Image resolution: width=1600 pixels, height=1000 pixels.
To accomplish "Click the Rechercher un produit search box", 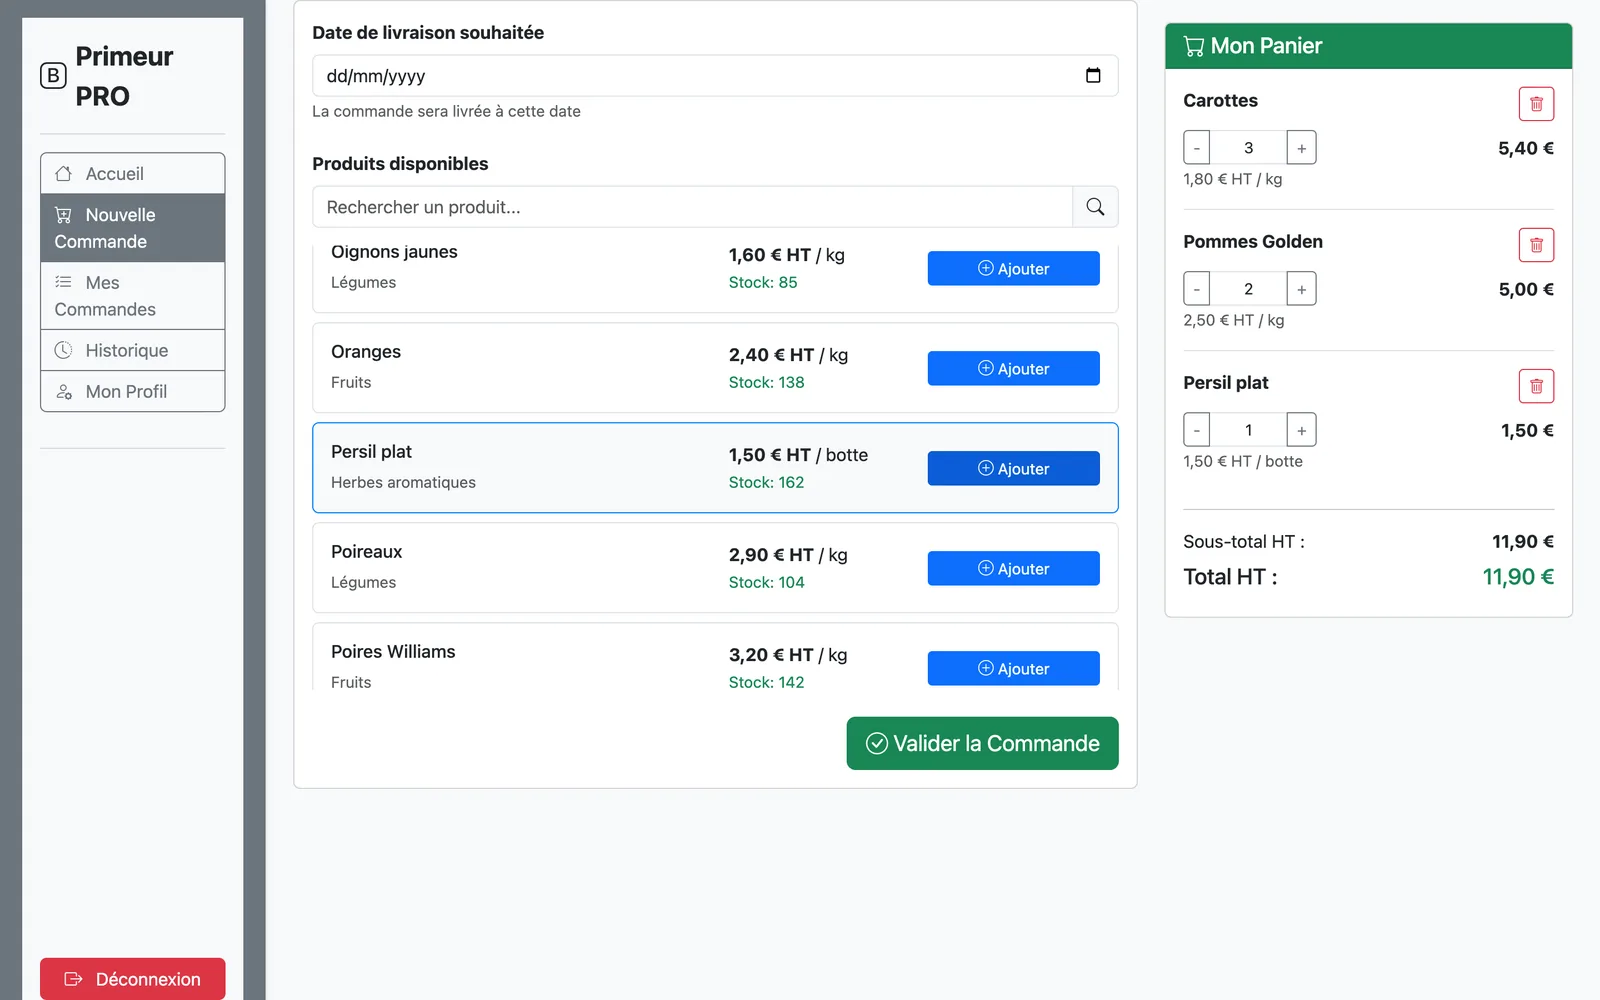I will point(692,207).
